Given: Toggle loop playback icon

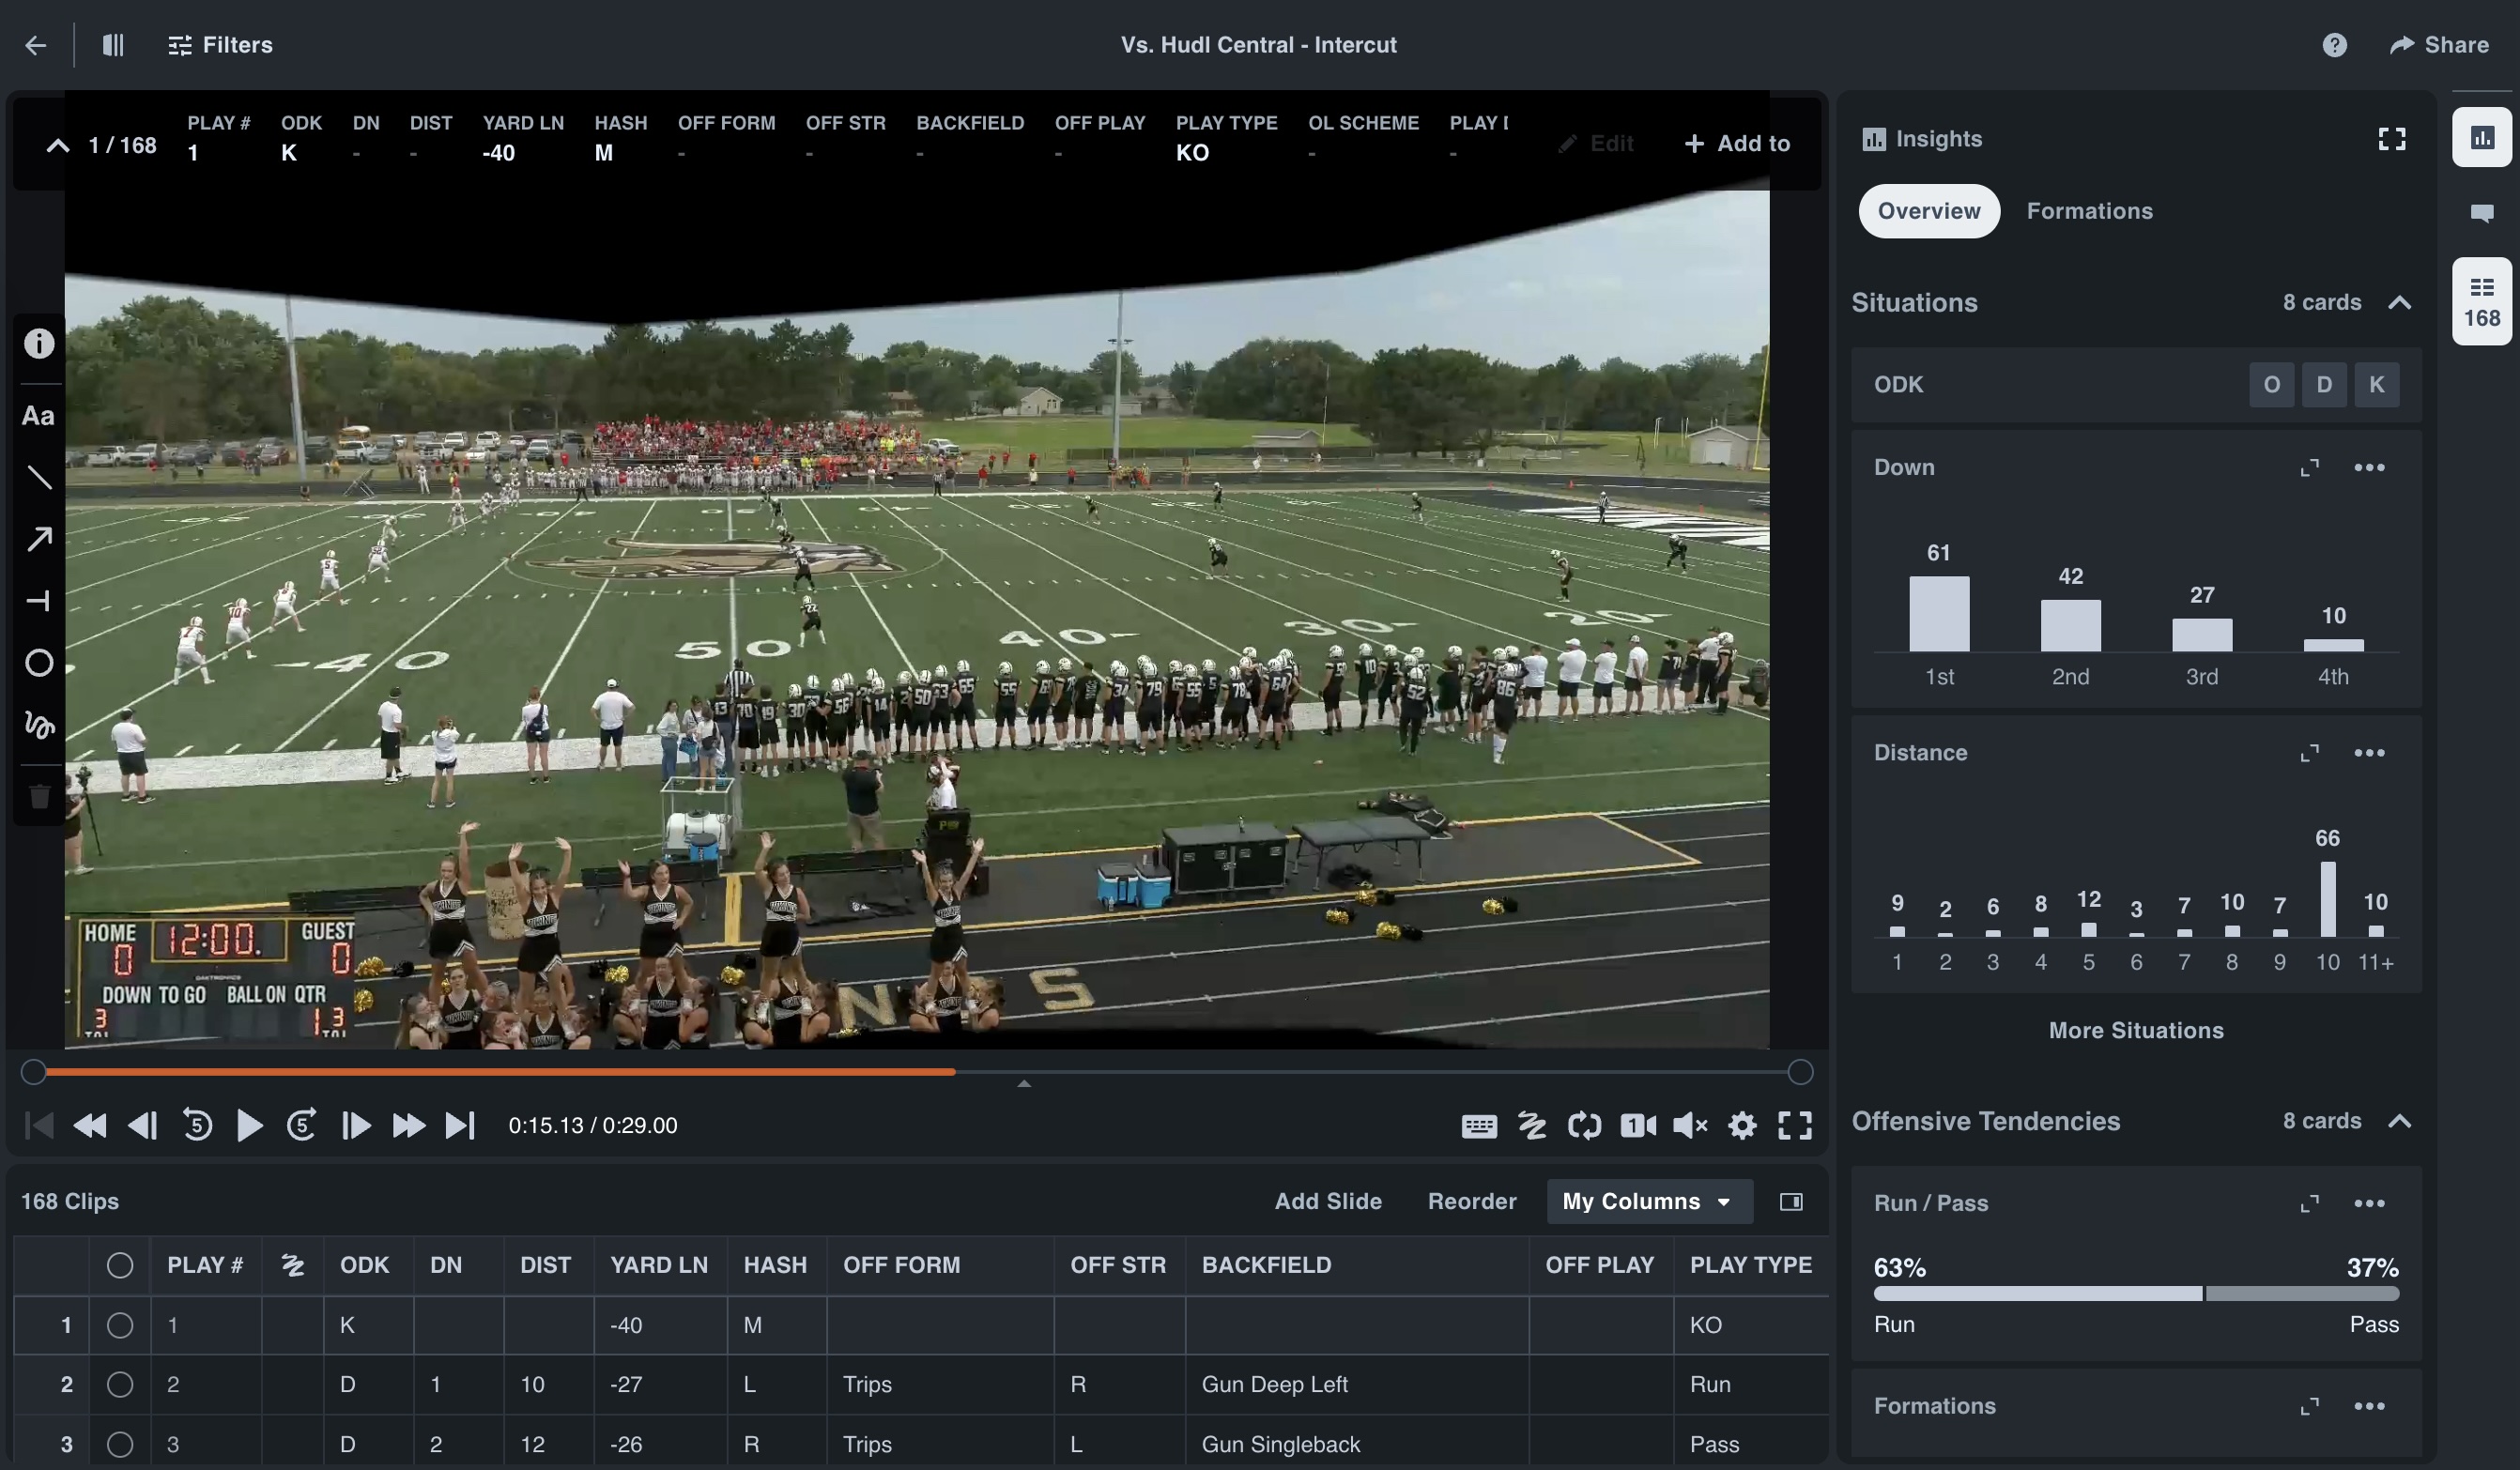Looking at the screenshot, I should pos(1585,1126).
